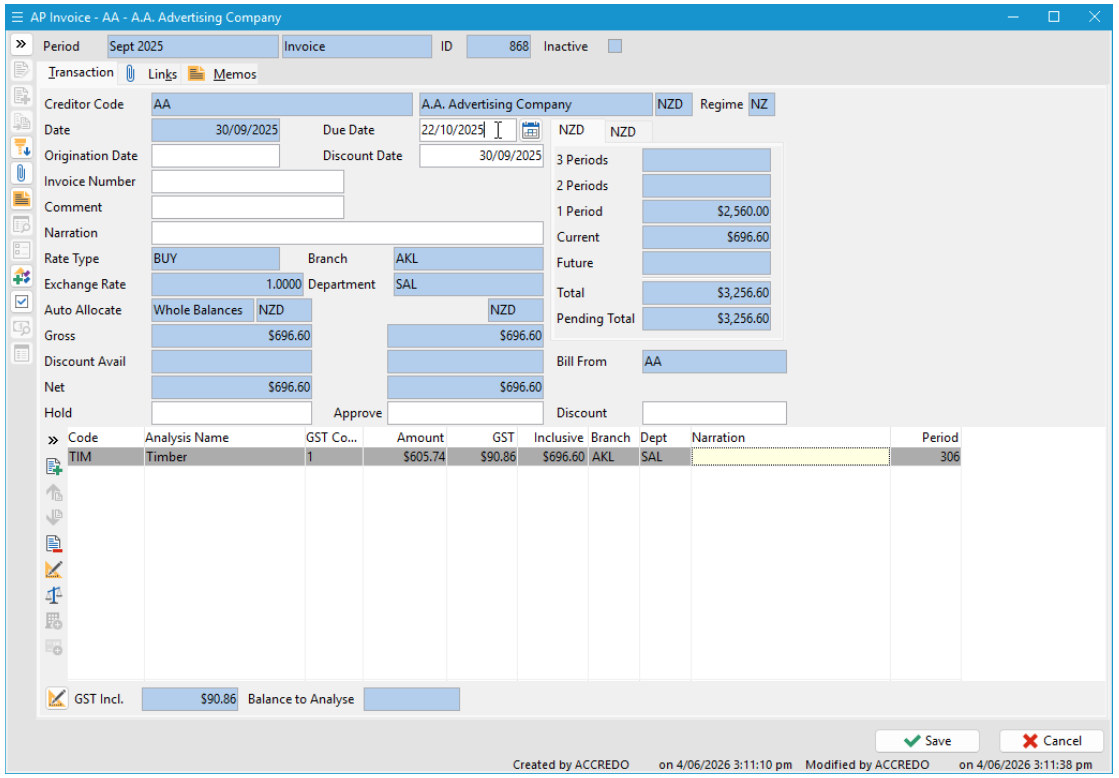Screen dimensions: 1119x778
Task: Open attachments via the sidebar paperclip icon
Action: coord(21,173)
